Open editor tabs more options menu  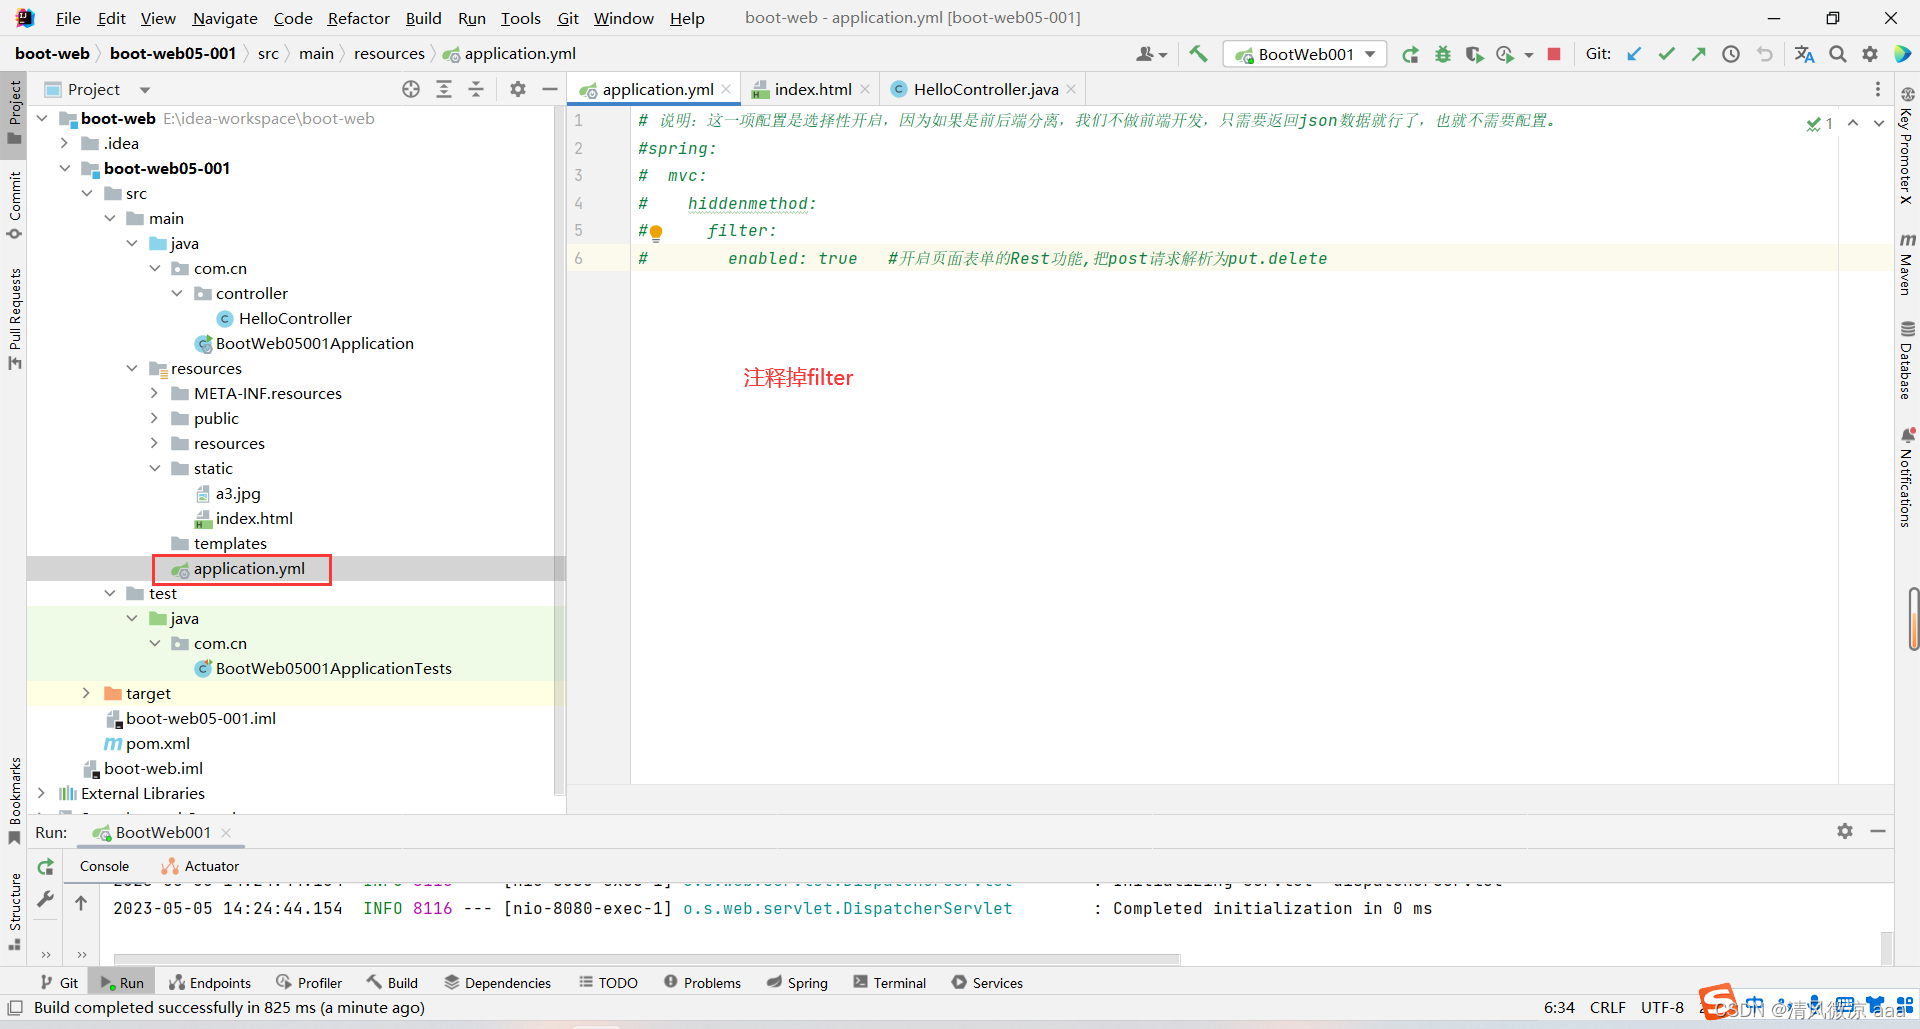tap(1877, 89)
